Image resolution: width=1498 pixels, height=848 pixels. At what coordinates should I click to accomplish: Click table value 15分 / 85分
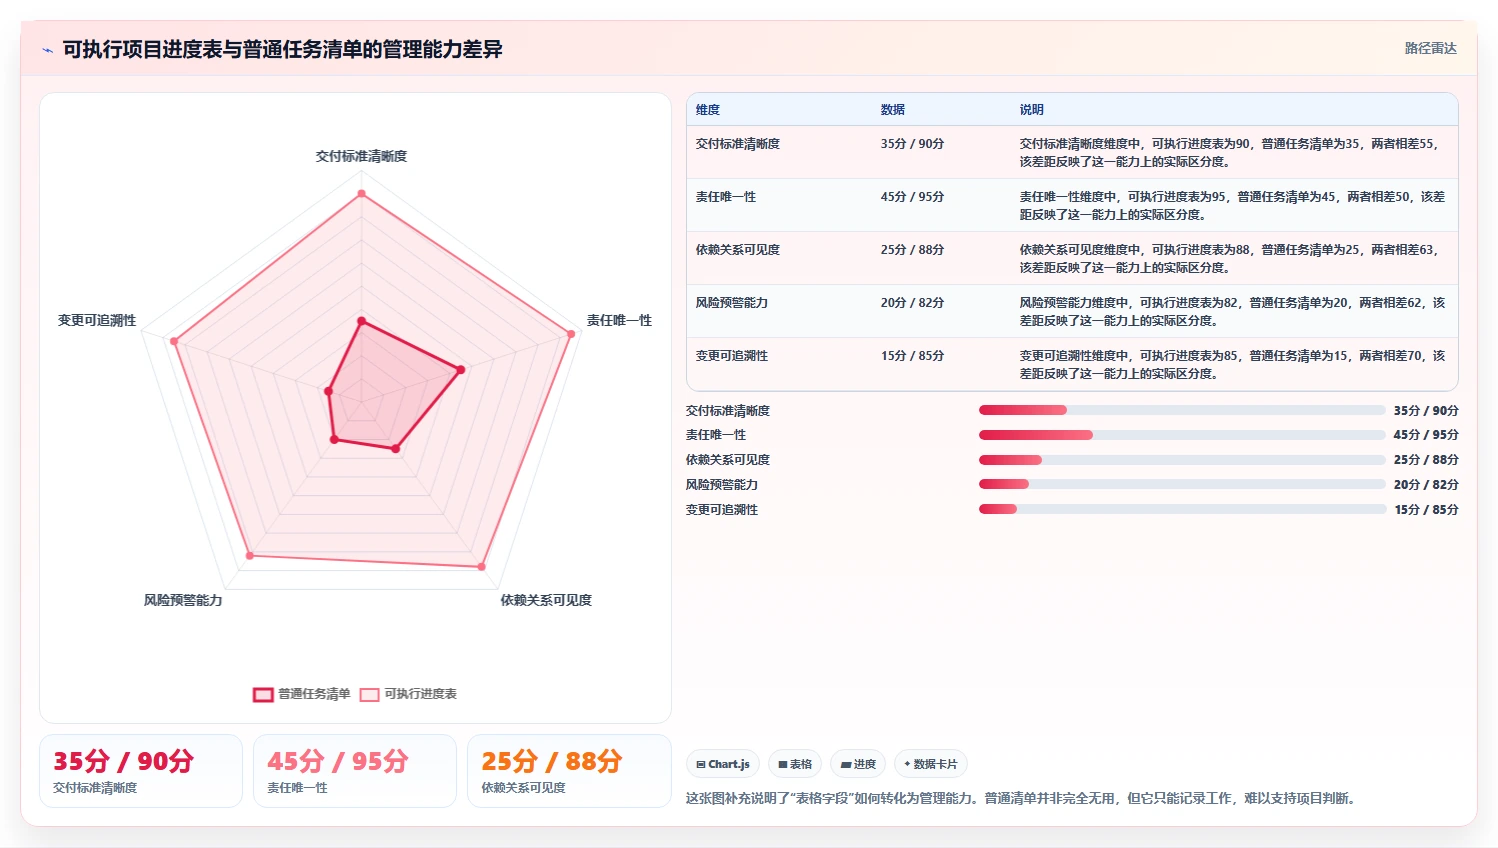[912, 356]
